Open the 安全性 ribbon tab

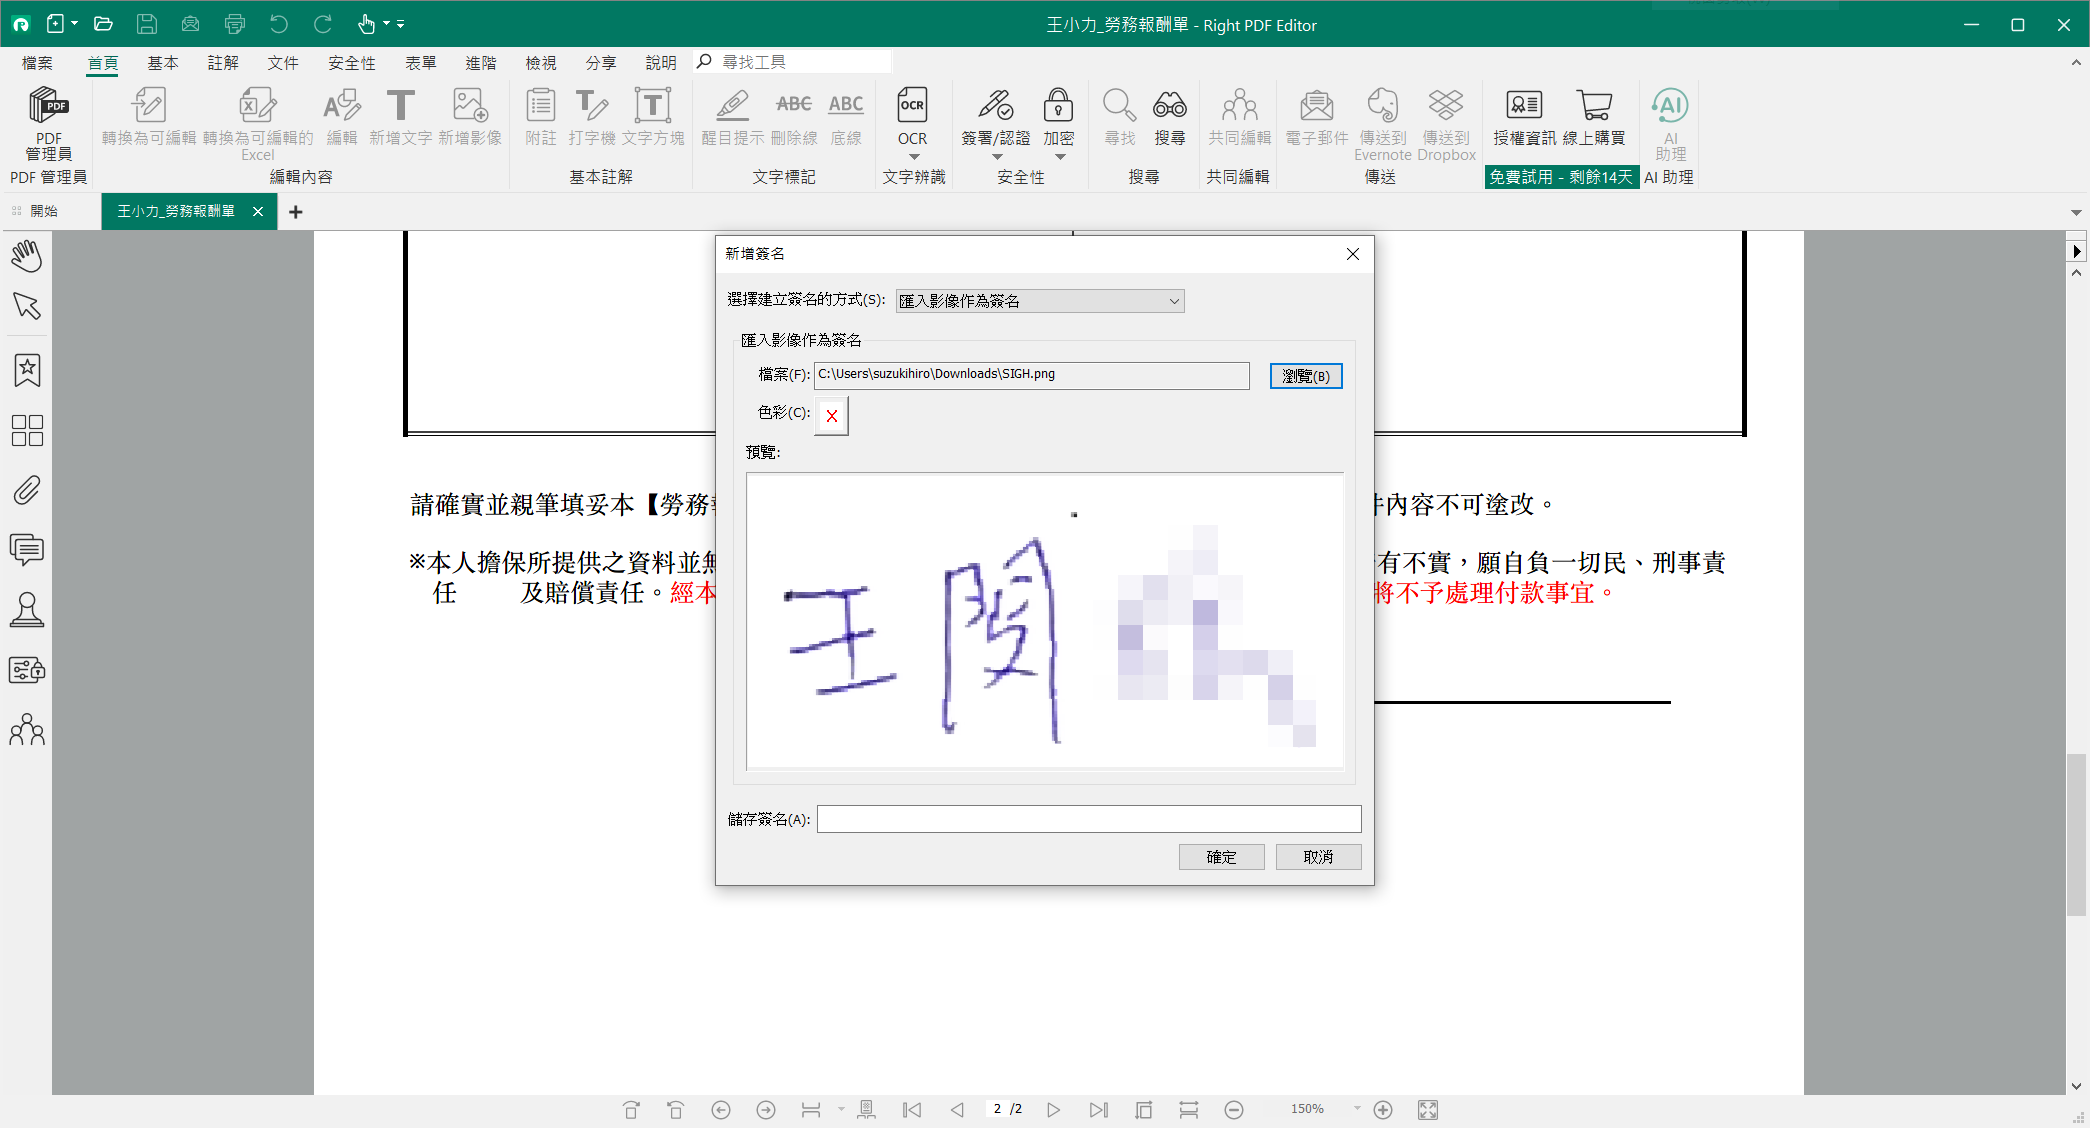coord(351,63)
